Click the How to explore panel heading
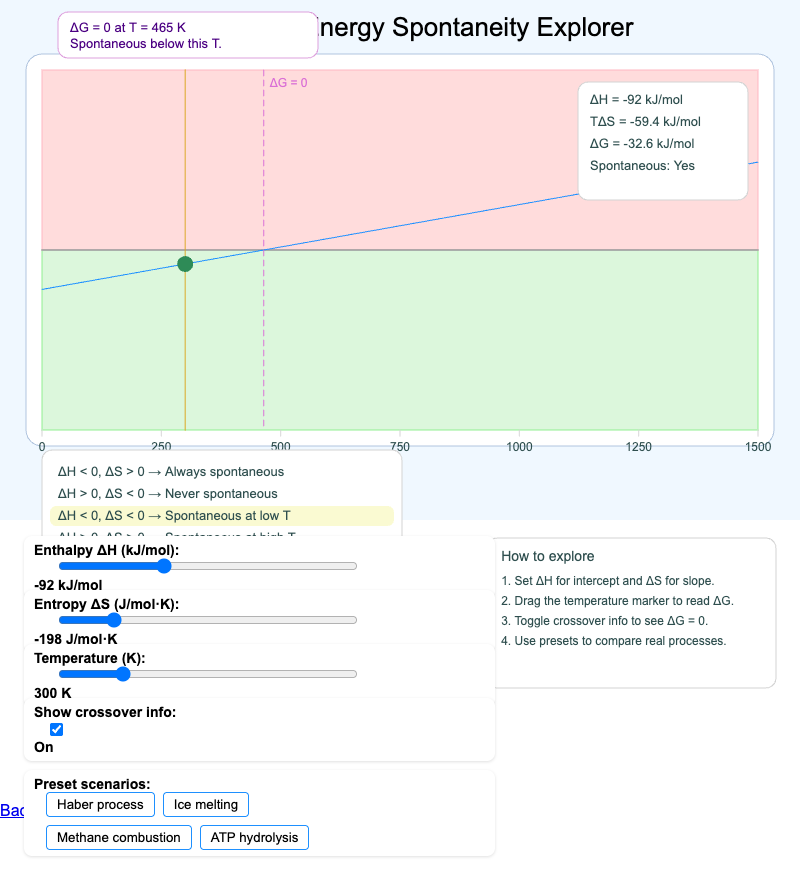 [546, 556]
